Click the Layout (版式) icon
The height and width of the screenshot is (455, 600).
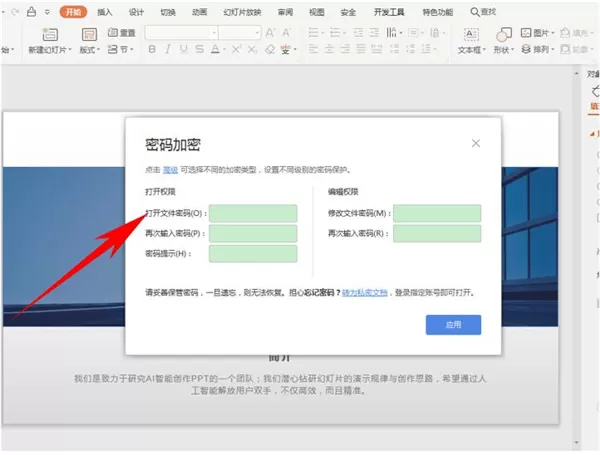click(x=89, y=34)
